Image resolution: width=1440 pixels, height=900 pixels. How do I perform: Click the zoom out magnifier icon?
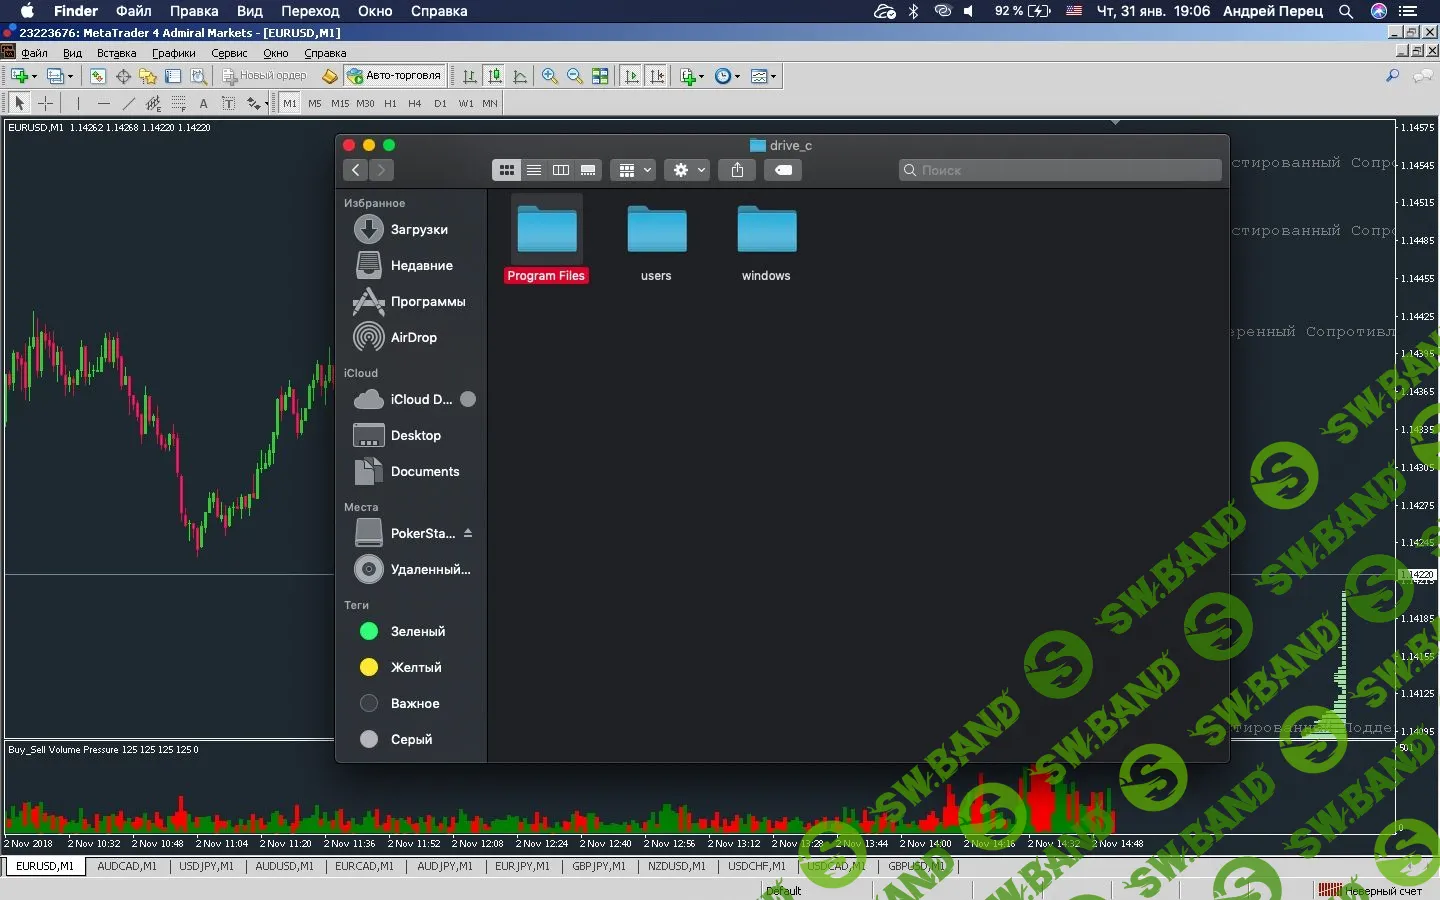(x=574, y=76)
